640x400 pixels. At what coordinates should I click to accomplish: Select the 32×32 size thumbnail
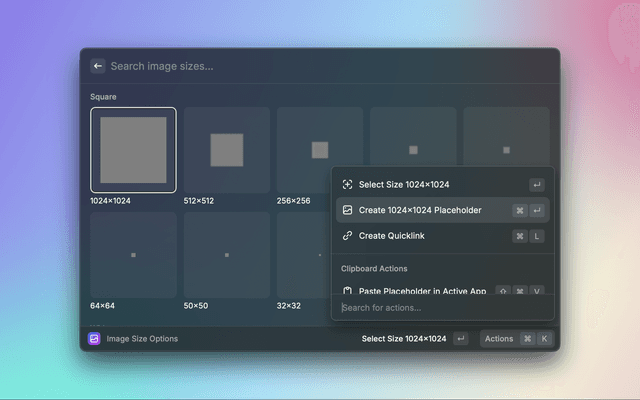coord(302,255)
